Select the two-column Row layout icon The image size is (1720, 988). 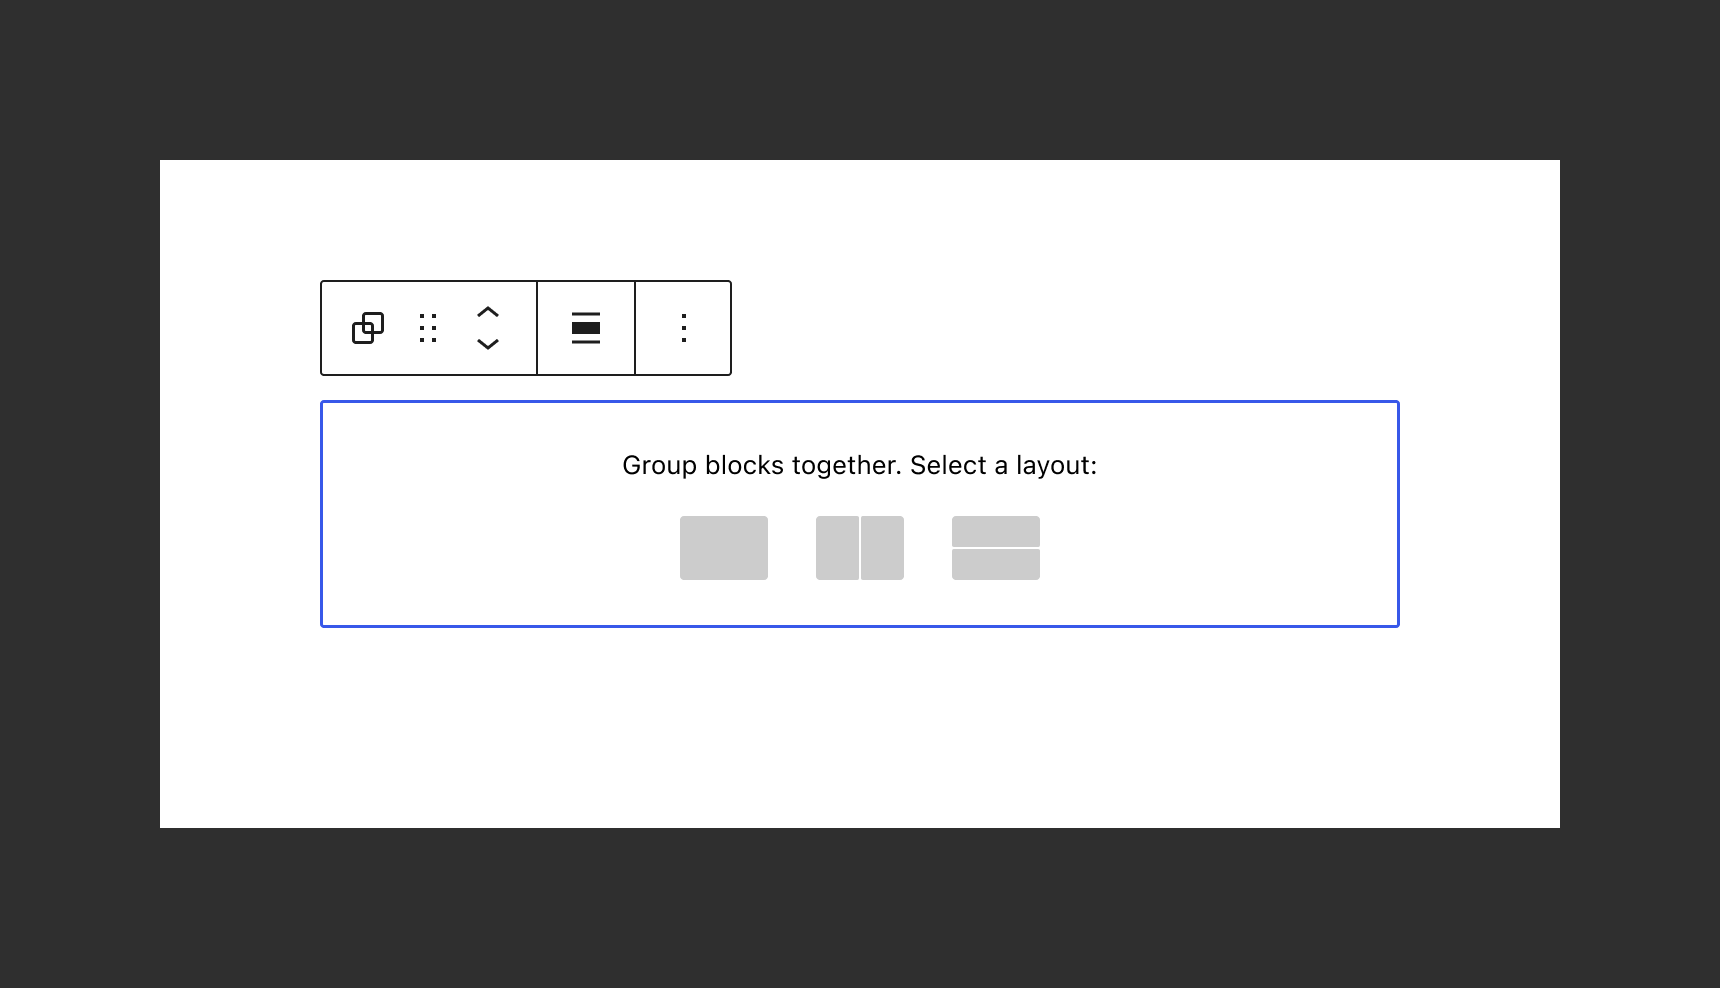tap(859, 547)
